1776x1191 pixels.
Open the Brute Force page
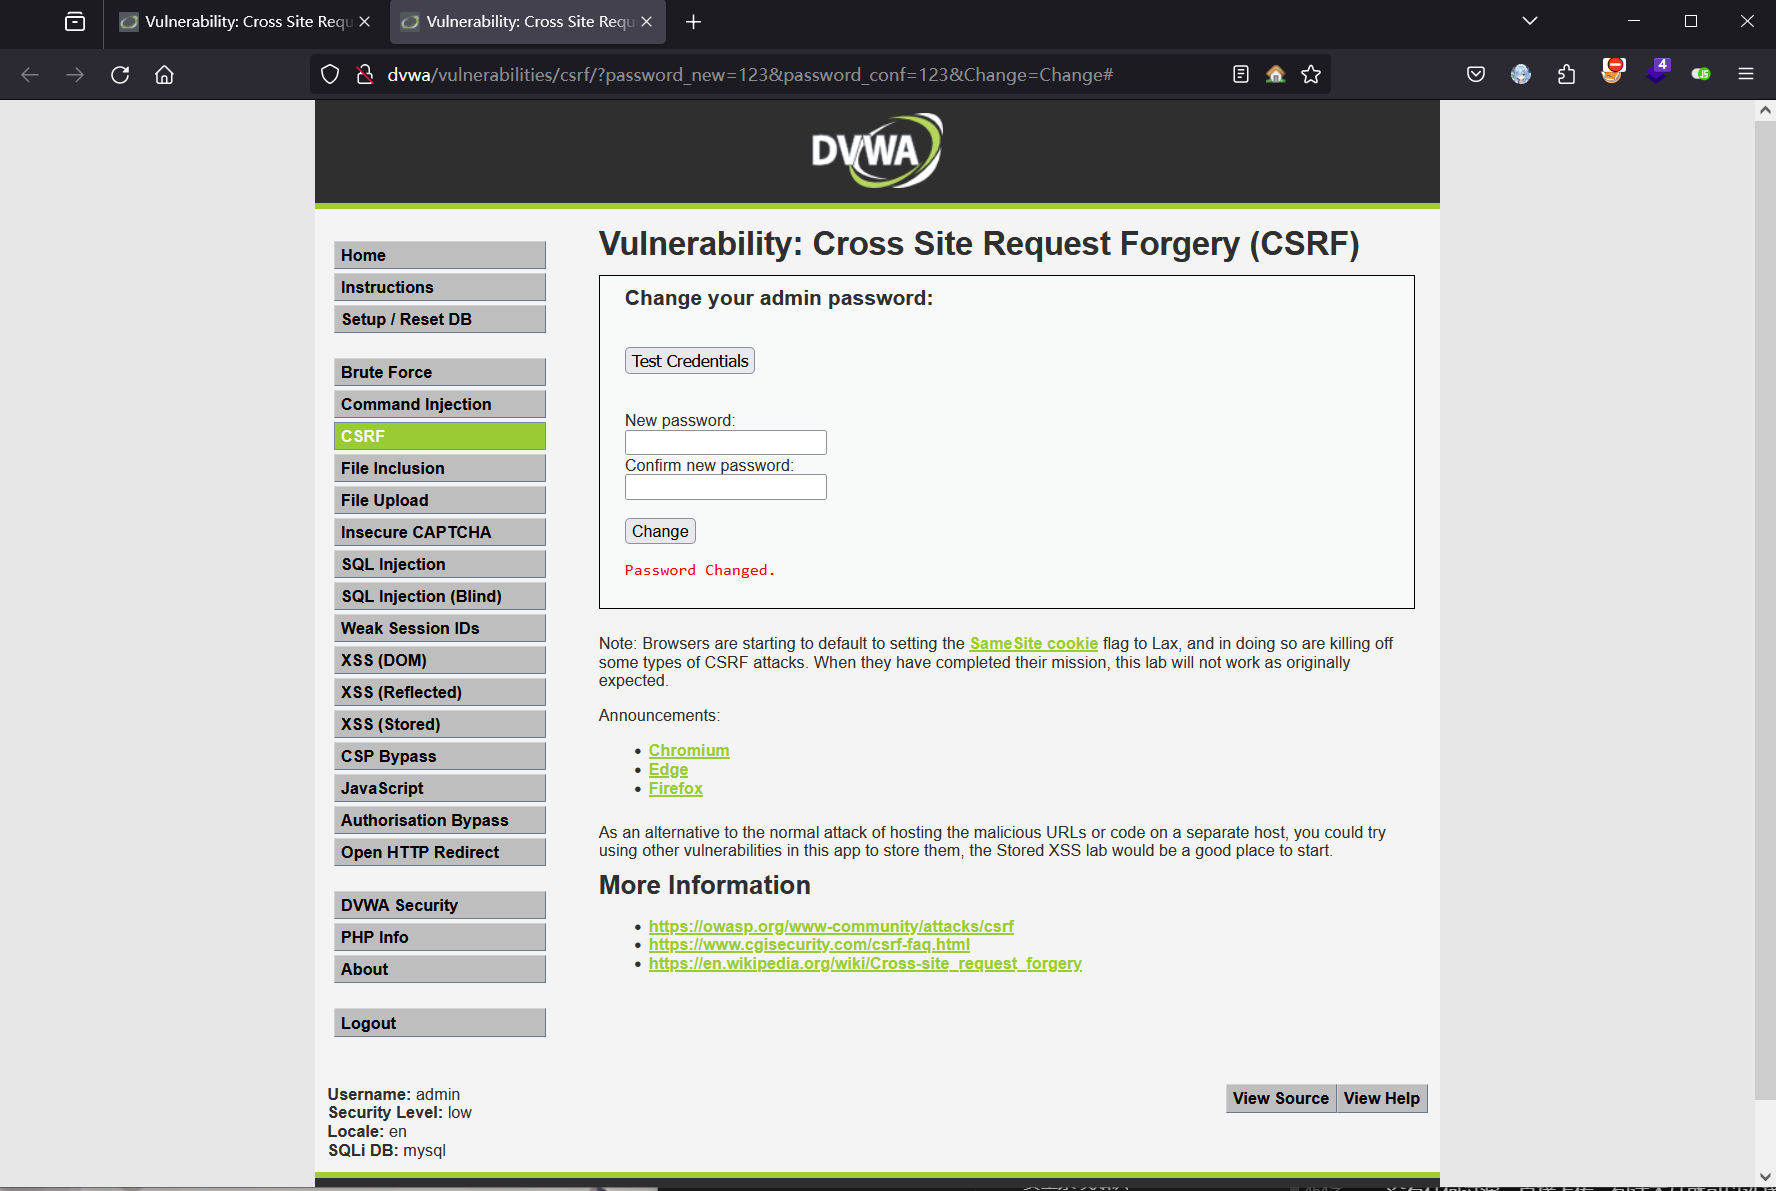point(440,372)
